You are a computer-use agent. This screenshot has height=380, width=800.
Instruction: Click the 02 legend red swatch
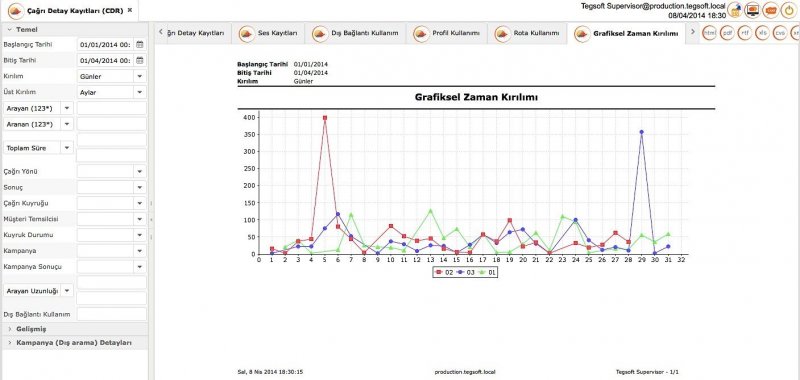point(439,273)
